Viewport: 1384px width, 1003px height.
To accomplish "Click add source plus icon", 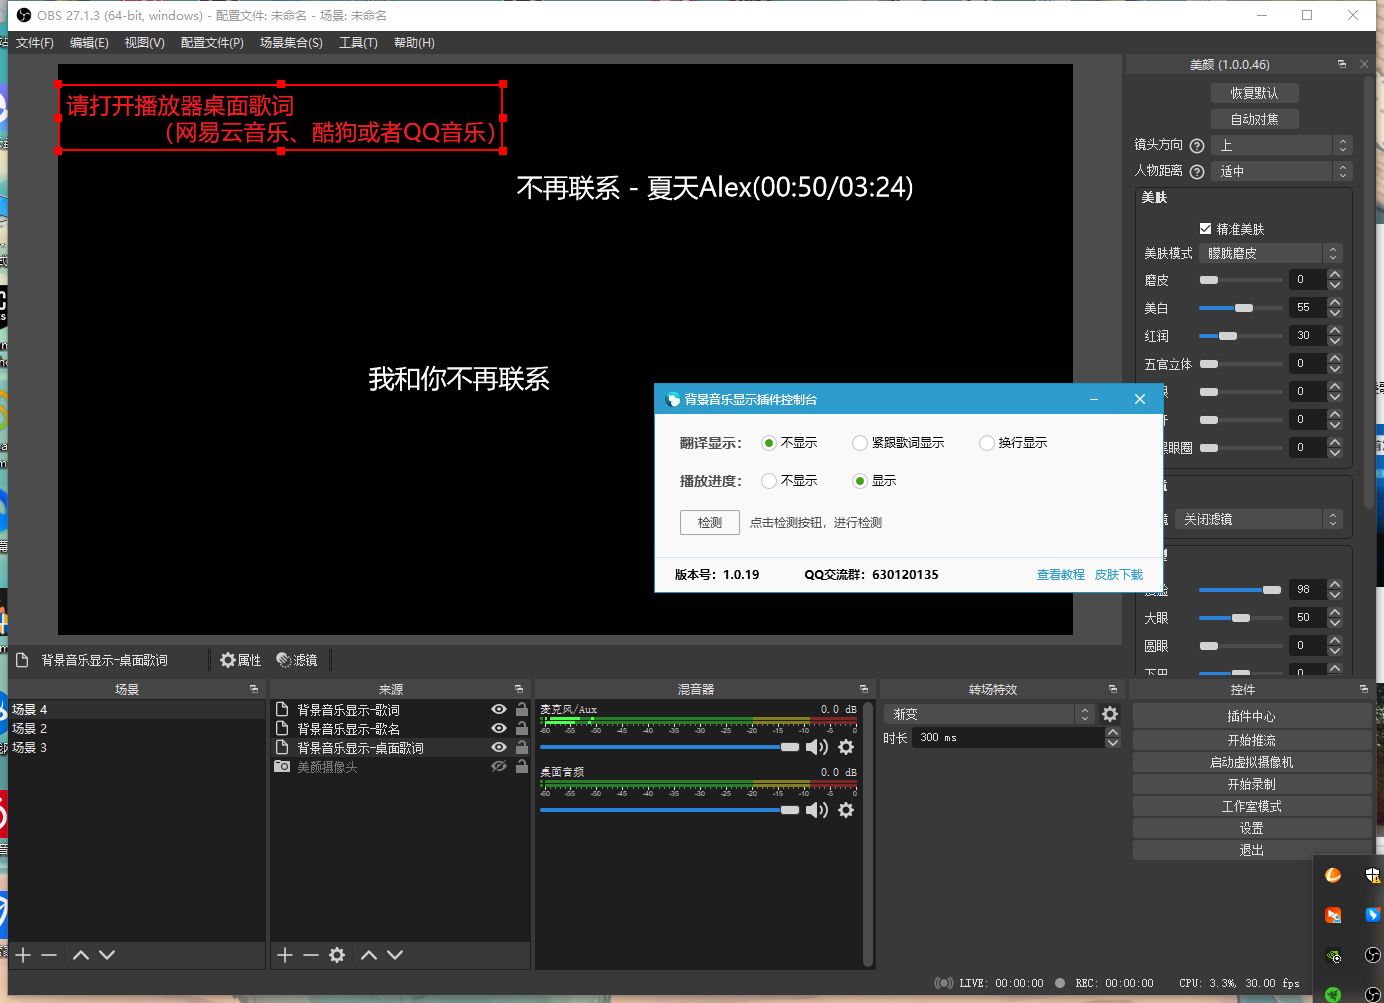I will tap(285, 955).
